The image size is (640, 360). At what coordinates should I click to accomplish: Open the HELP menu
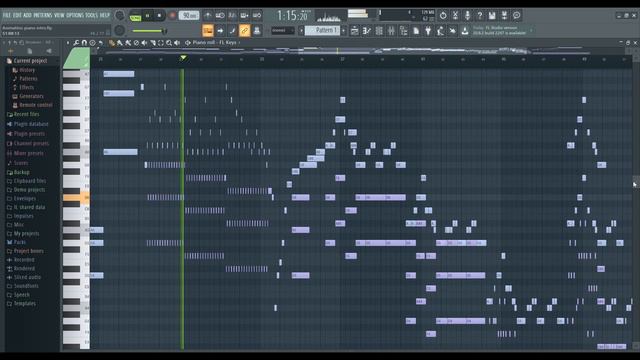[105, 15]
